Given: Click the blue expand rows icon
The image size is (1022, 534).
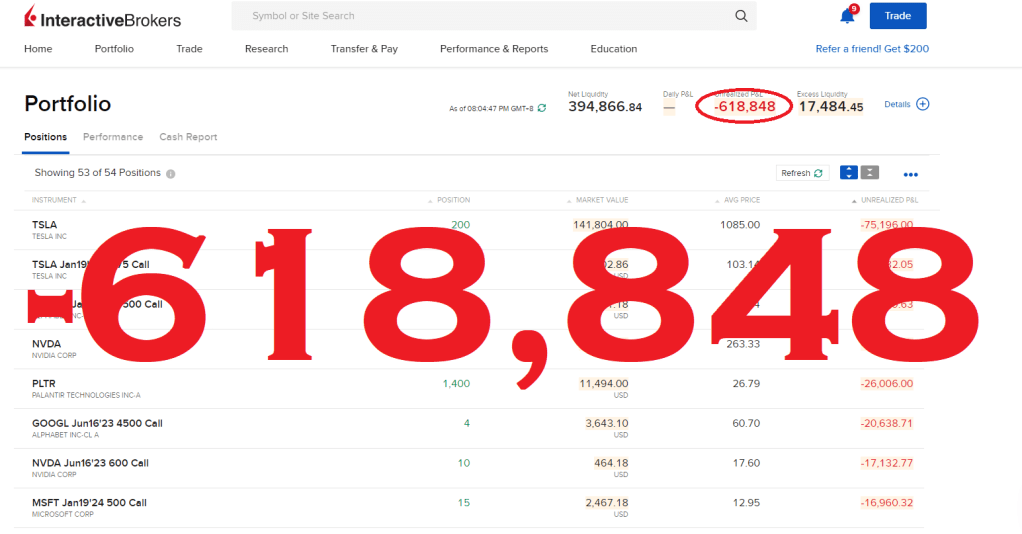Looking at the screenshot, I should click(849, 173).
